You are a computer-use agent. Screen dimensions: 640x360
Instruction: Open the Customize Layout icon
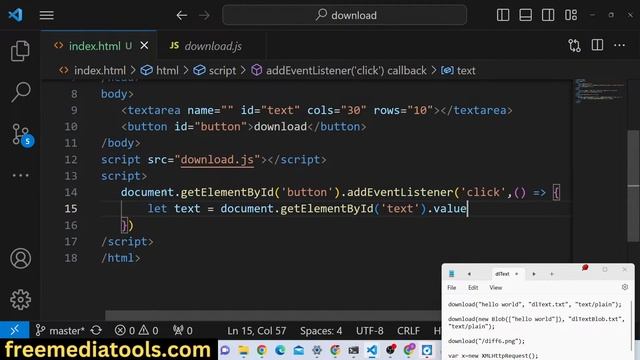(x=571, y=15)
